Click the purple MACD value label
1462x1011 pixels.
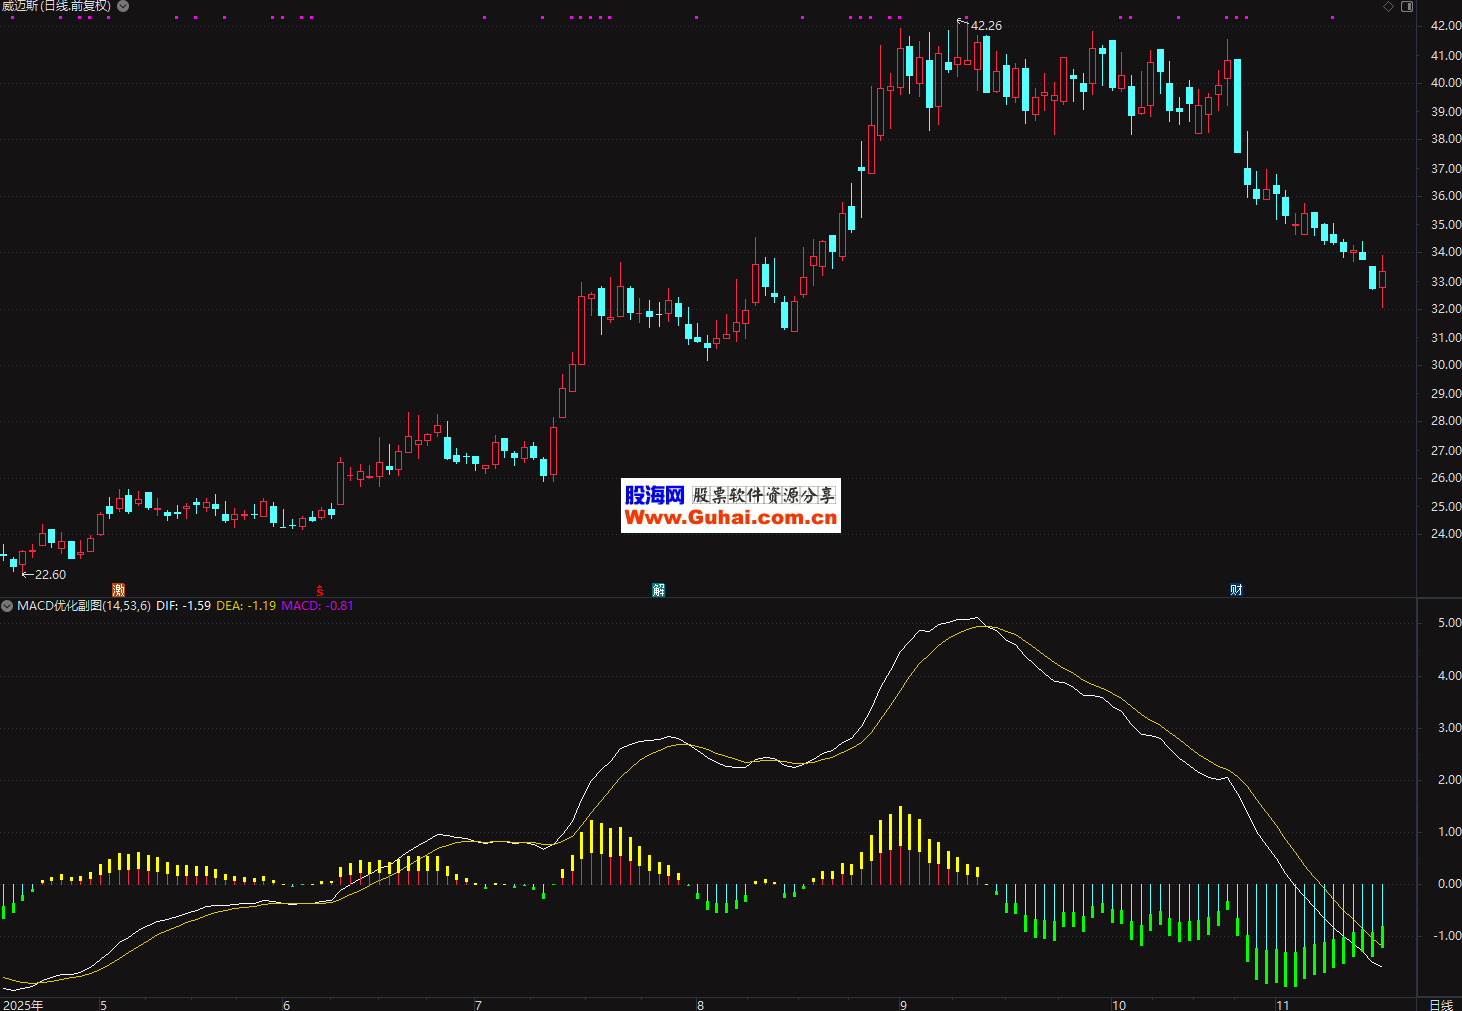click(x=317, y=606)
